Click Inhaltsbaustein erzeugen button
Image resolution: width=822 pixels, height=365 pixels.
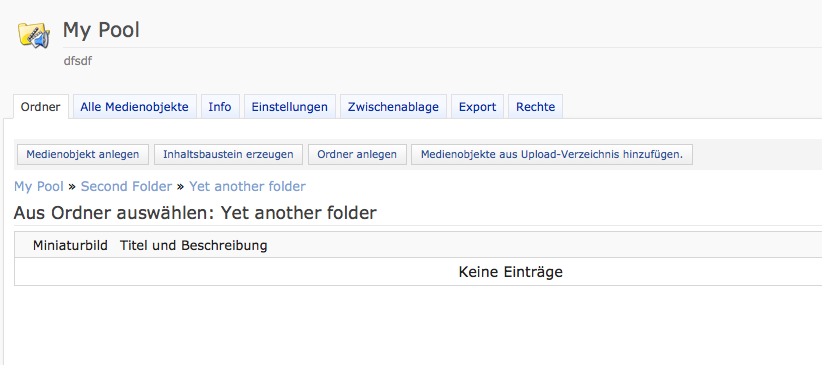[x=228, y=155]
